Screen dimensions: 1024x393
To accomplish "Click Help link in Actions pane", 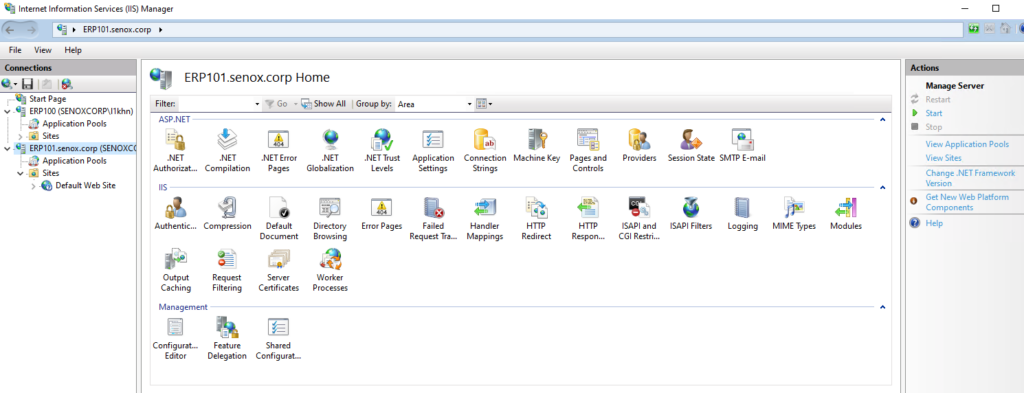I will pos(933,223).
